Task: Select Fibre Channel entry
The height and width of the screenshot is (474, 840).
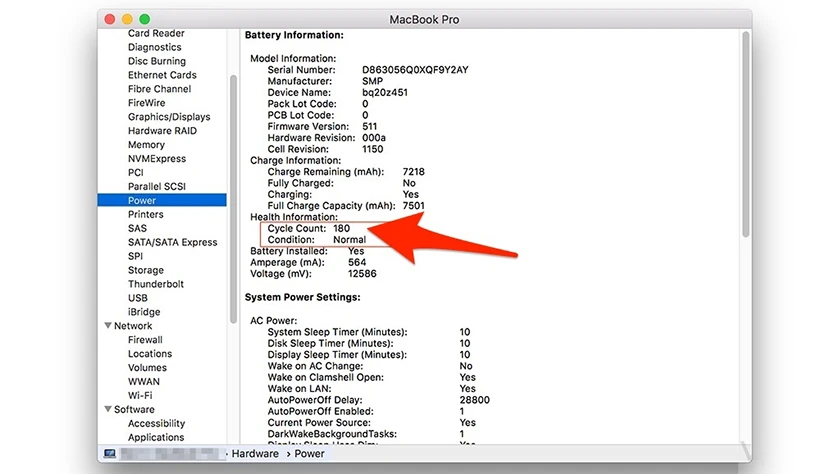Action: point(159,89)
